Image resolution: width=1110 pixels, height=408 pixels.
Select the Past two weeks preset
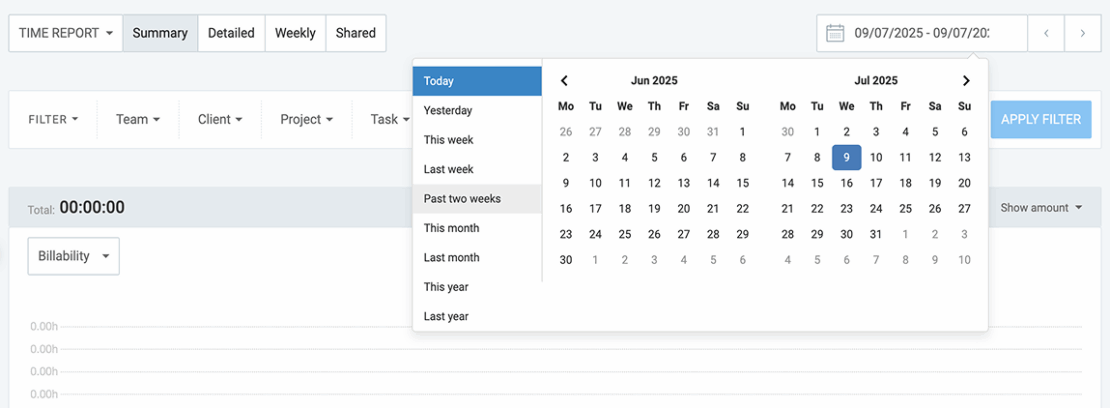(x=477, y=198)
